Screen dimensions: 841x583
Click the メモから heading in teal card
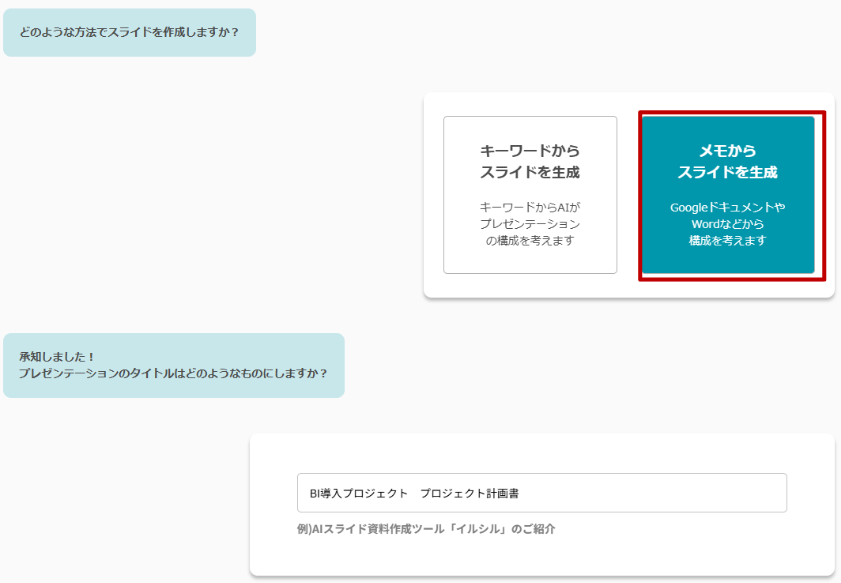pyautogui.click(x=727, y=150)
